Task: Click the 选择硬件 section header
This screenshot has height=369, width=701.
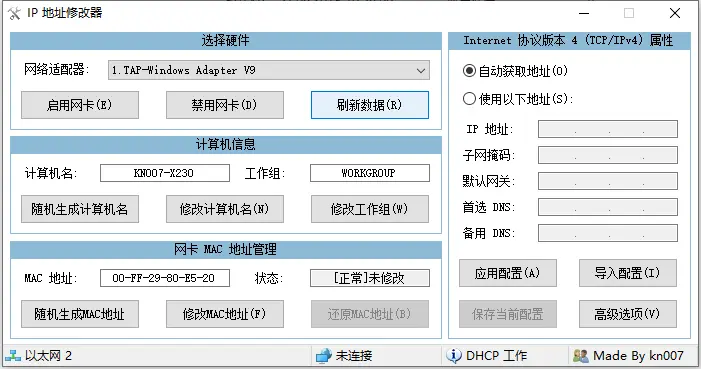Action: coord(226,41)
